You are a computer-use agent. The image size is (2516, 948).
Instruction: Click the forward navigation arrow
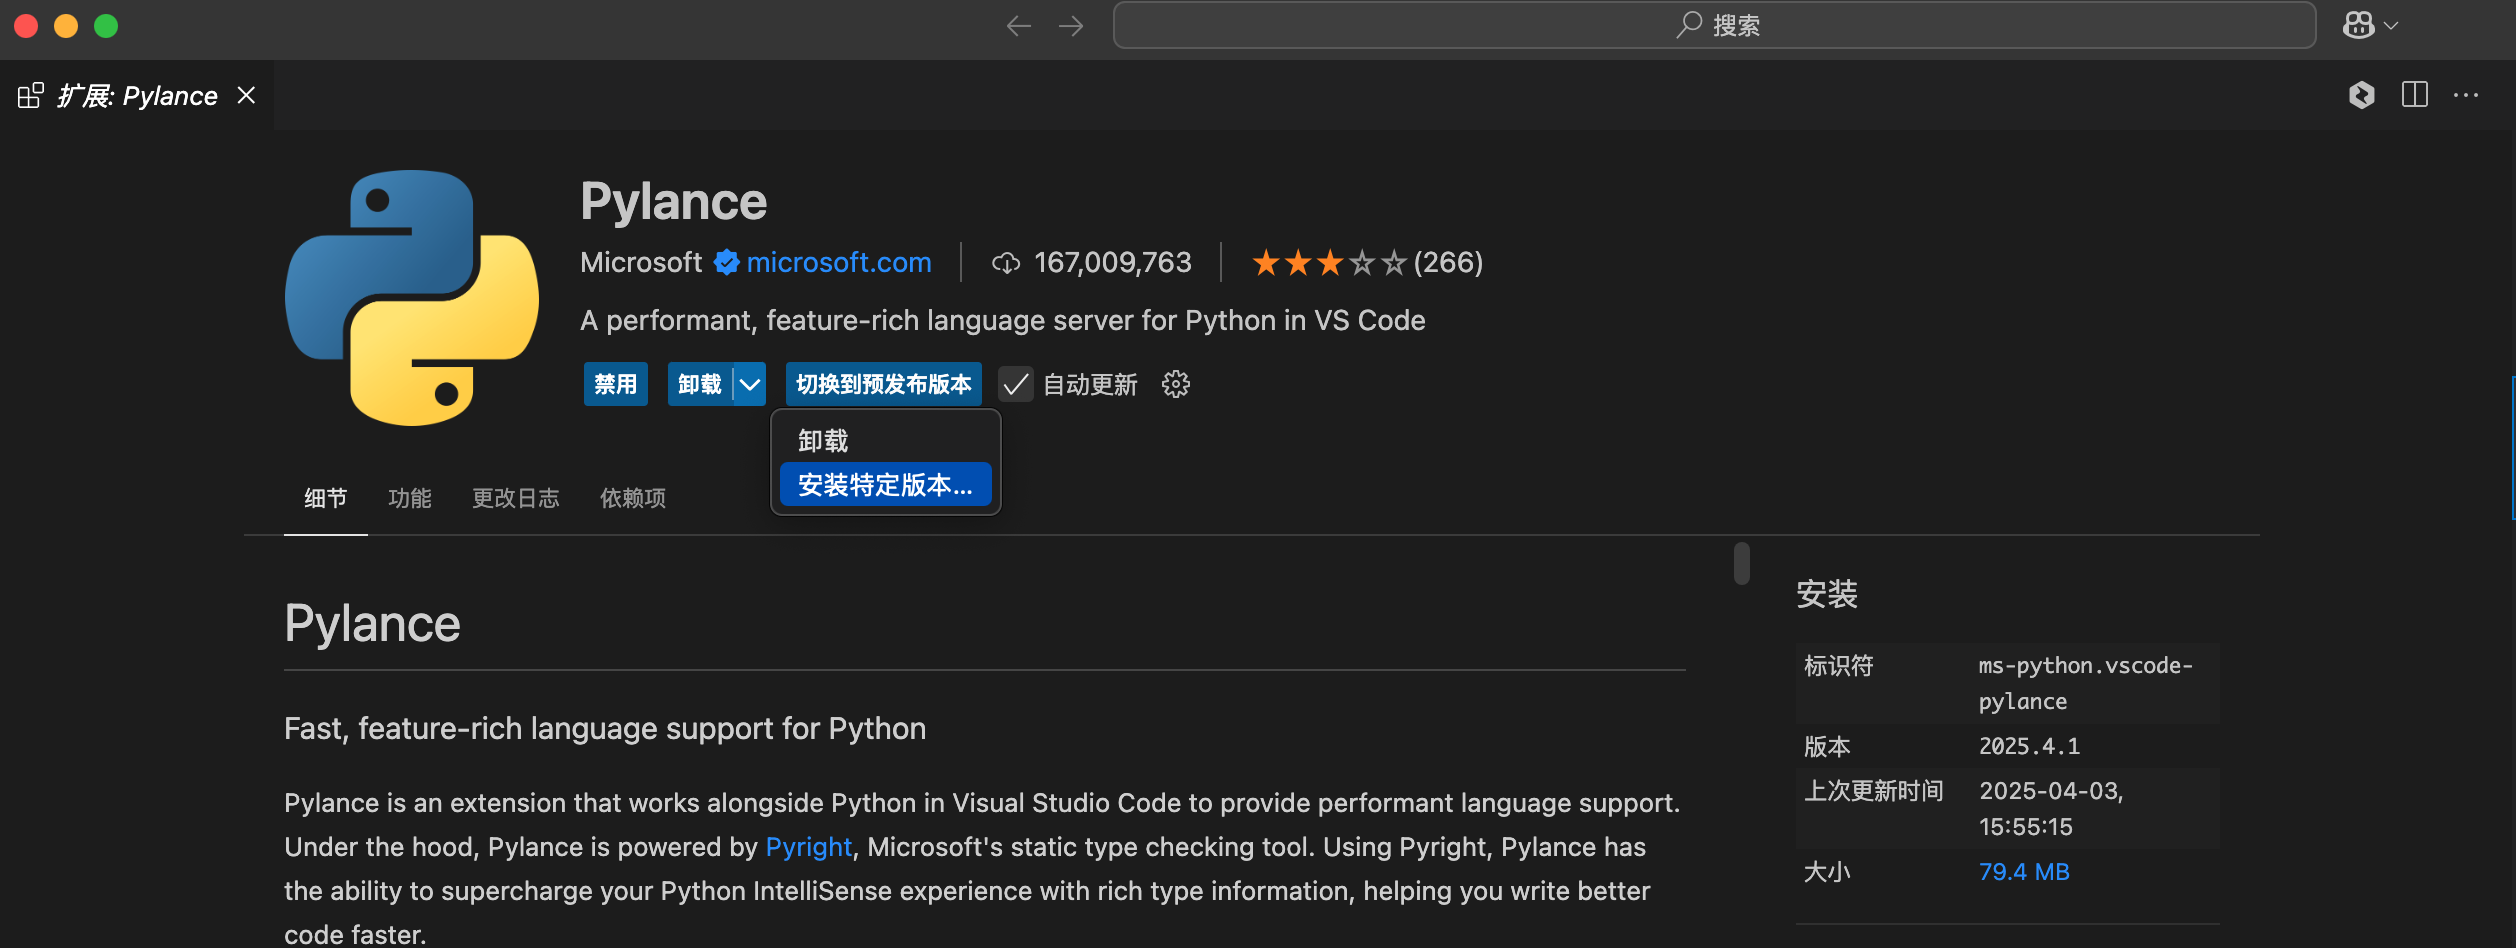1071,26
